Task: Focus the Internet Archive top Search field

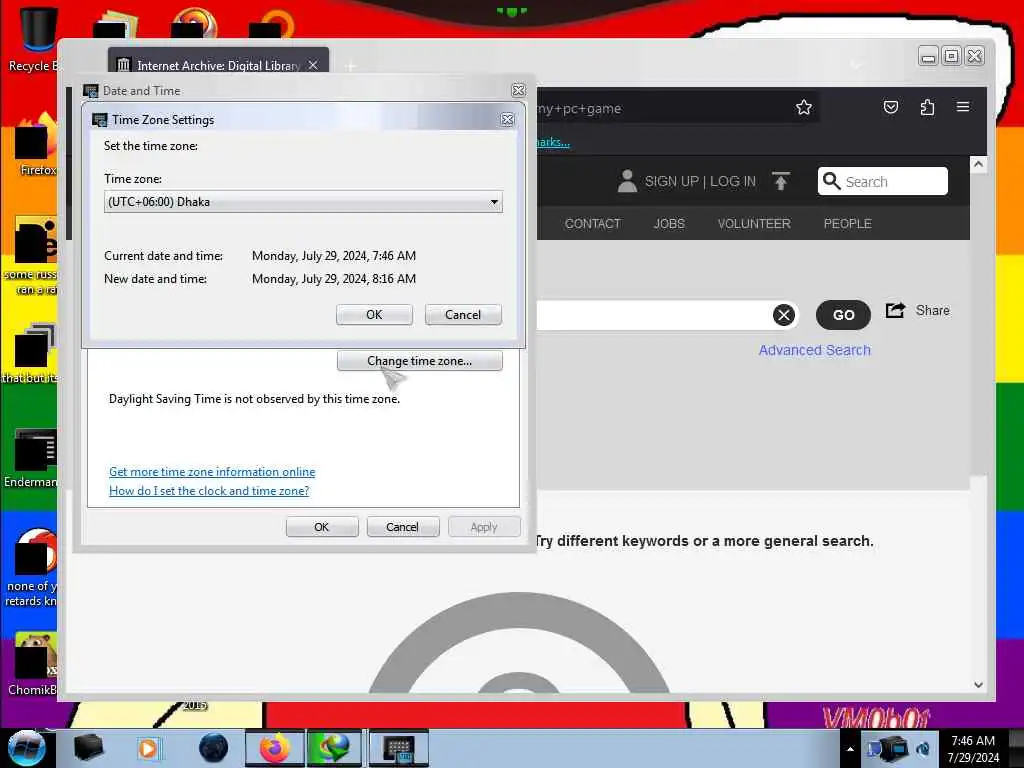Action: 882,181
